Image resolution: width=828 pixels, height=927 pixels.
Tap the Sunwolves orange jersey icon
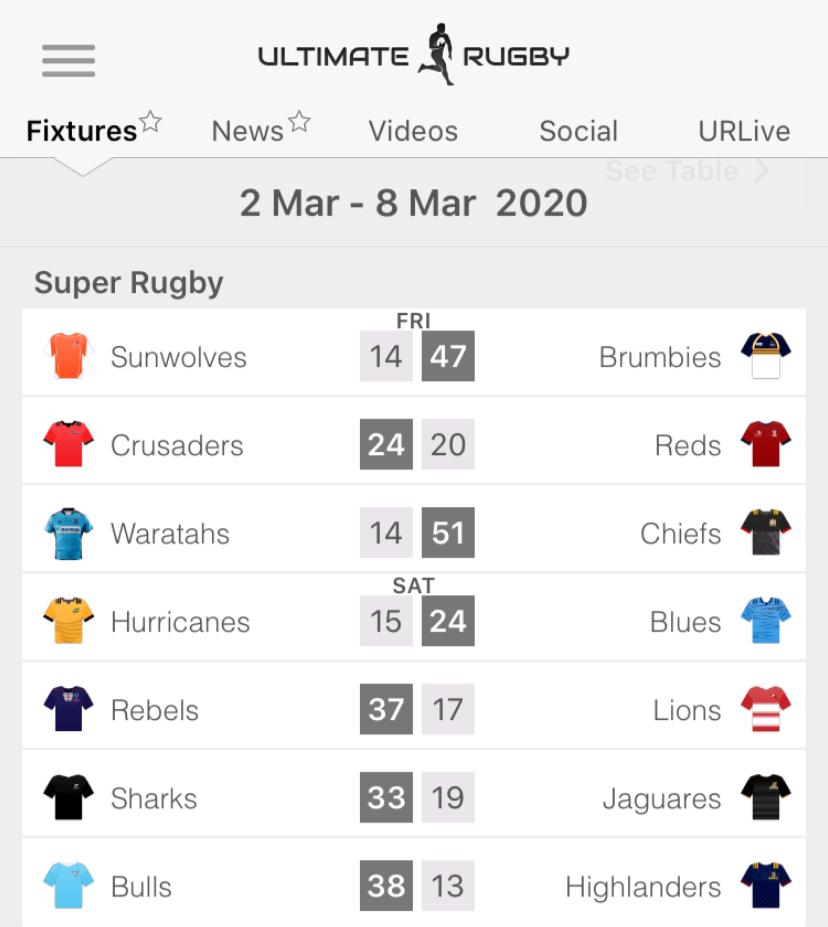68,356
